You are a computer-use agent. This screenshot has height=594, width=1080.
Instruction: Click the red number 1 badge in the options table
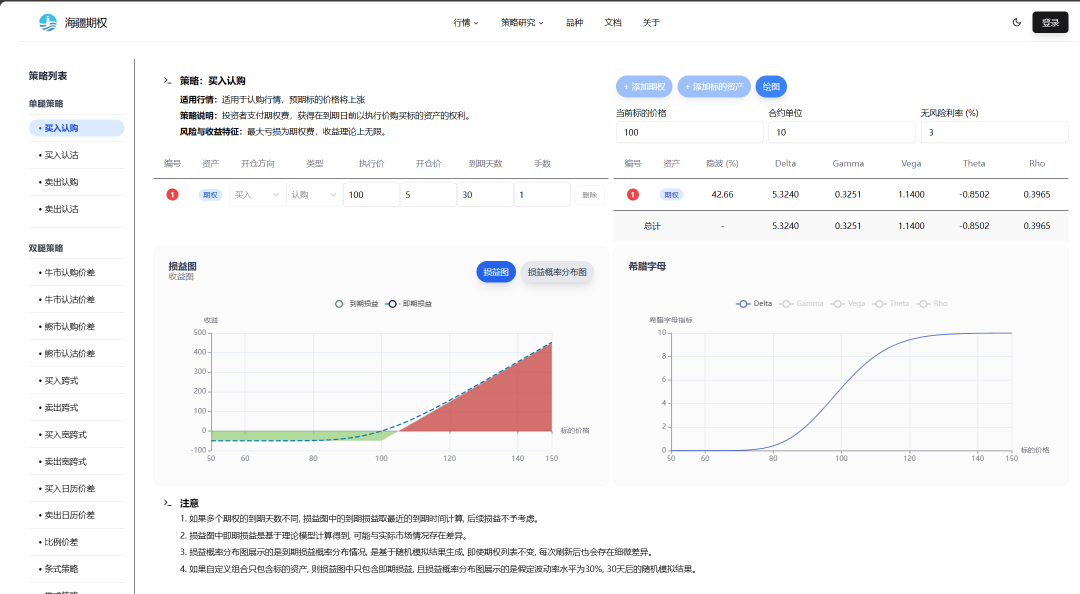click(x=172, y=195)
